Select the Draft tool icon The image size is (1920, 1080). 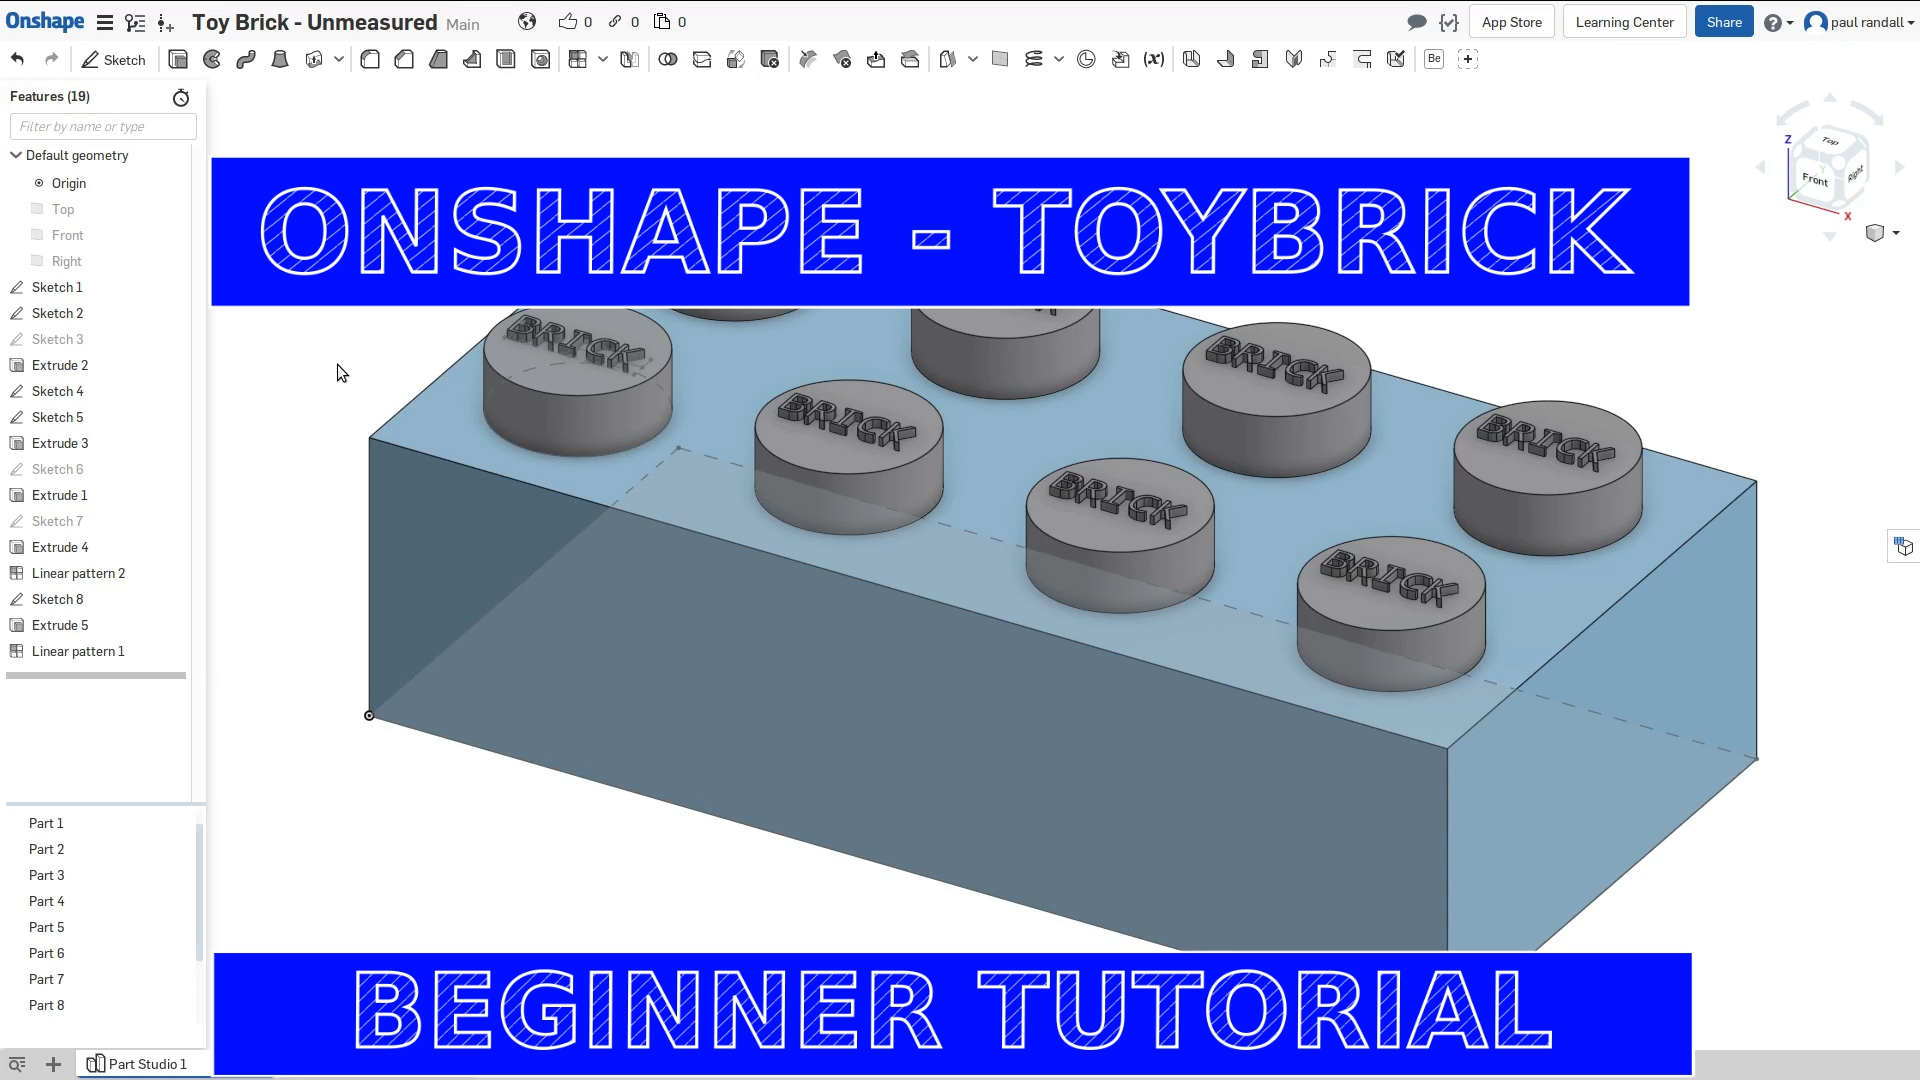(438, 59)
